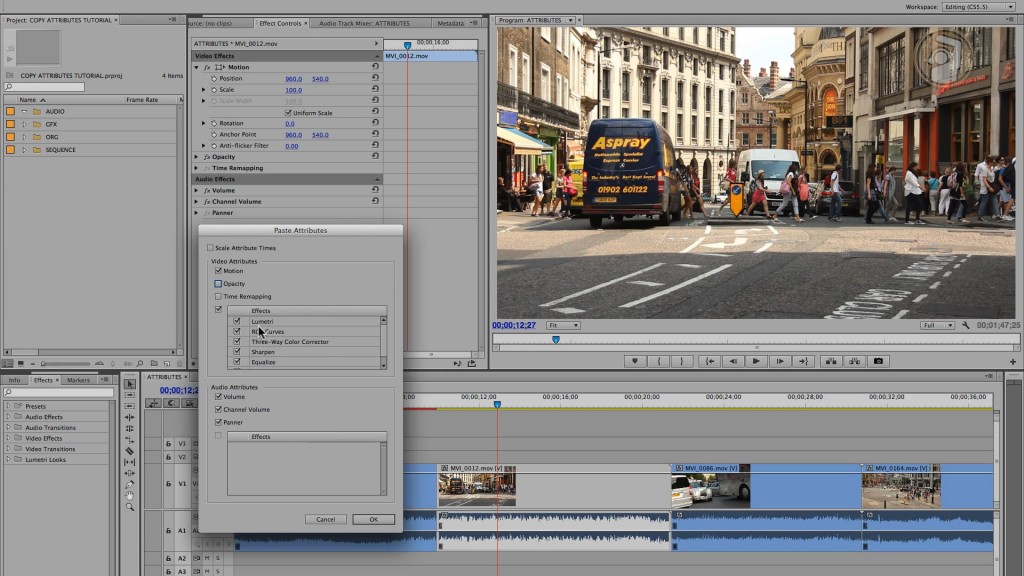Select the Razor tool in tools panel
This screenshot has height=576, width=1024.
pyautogui.click(x=130, y=451)
